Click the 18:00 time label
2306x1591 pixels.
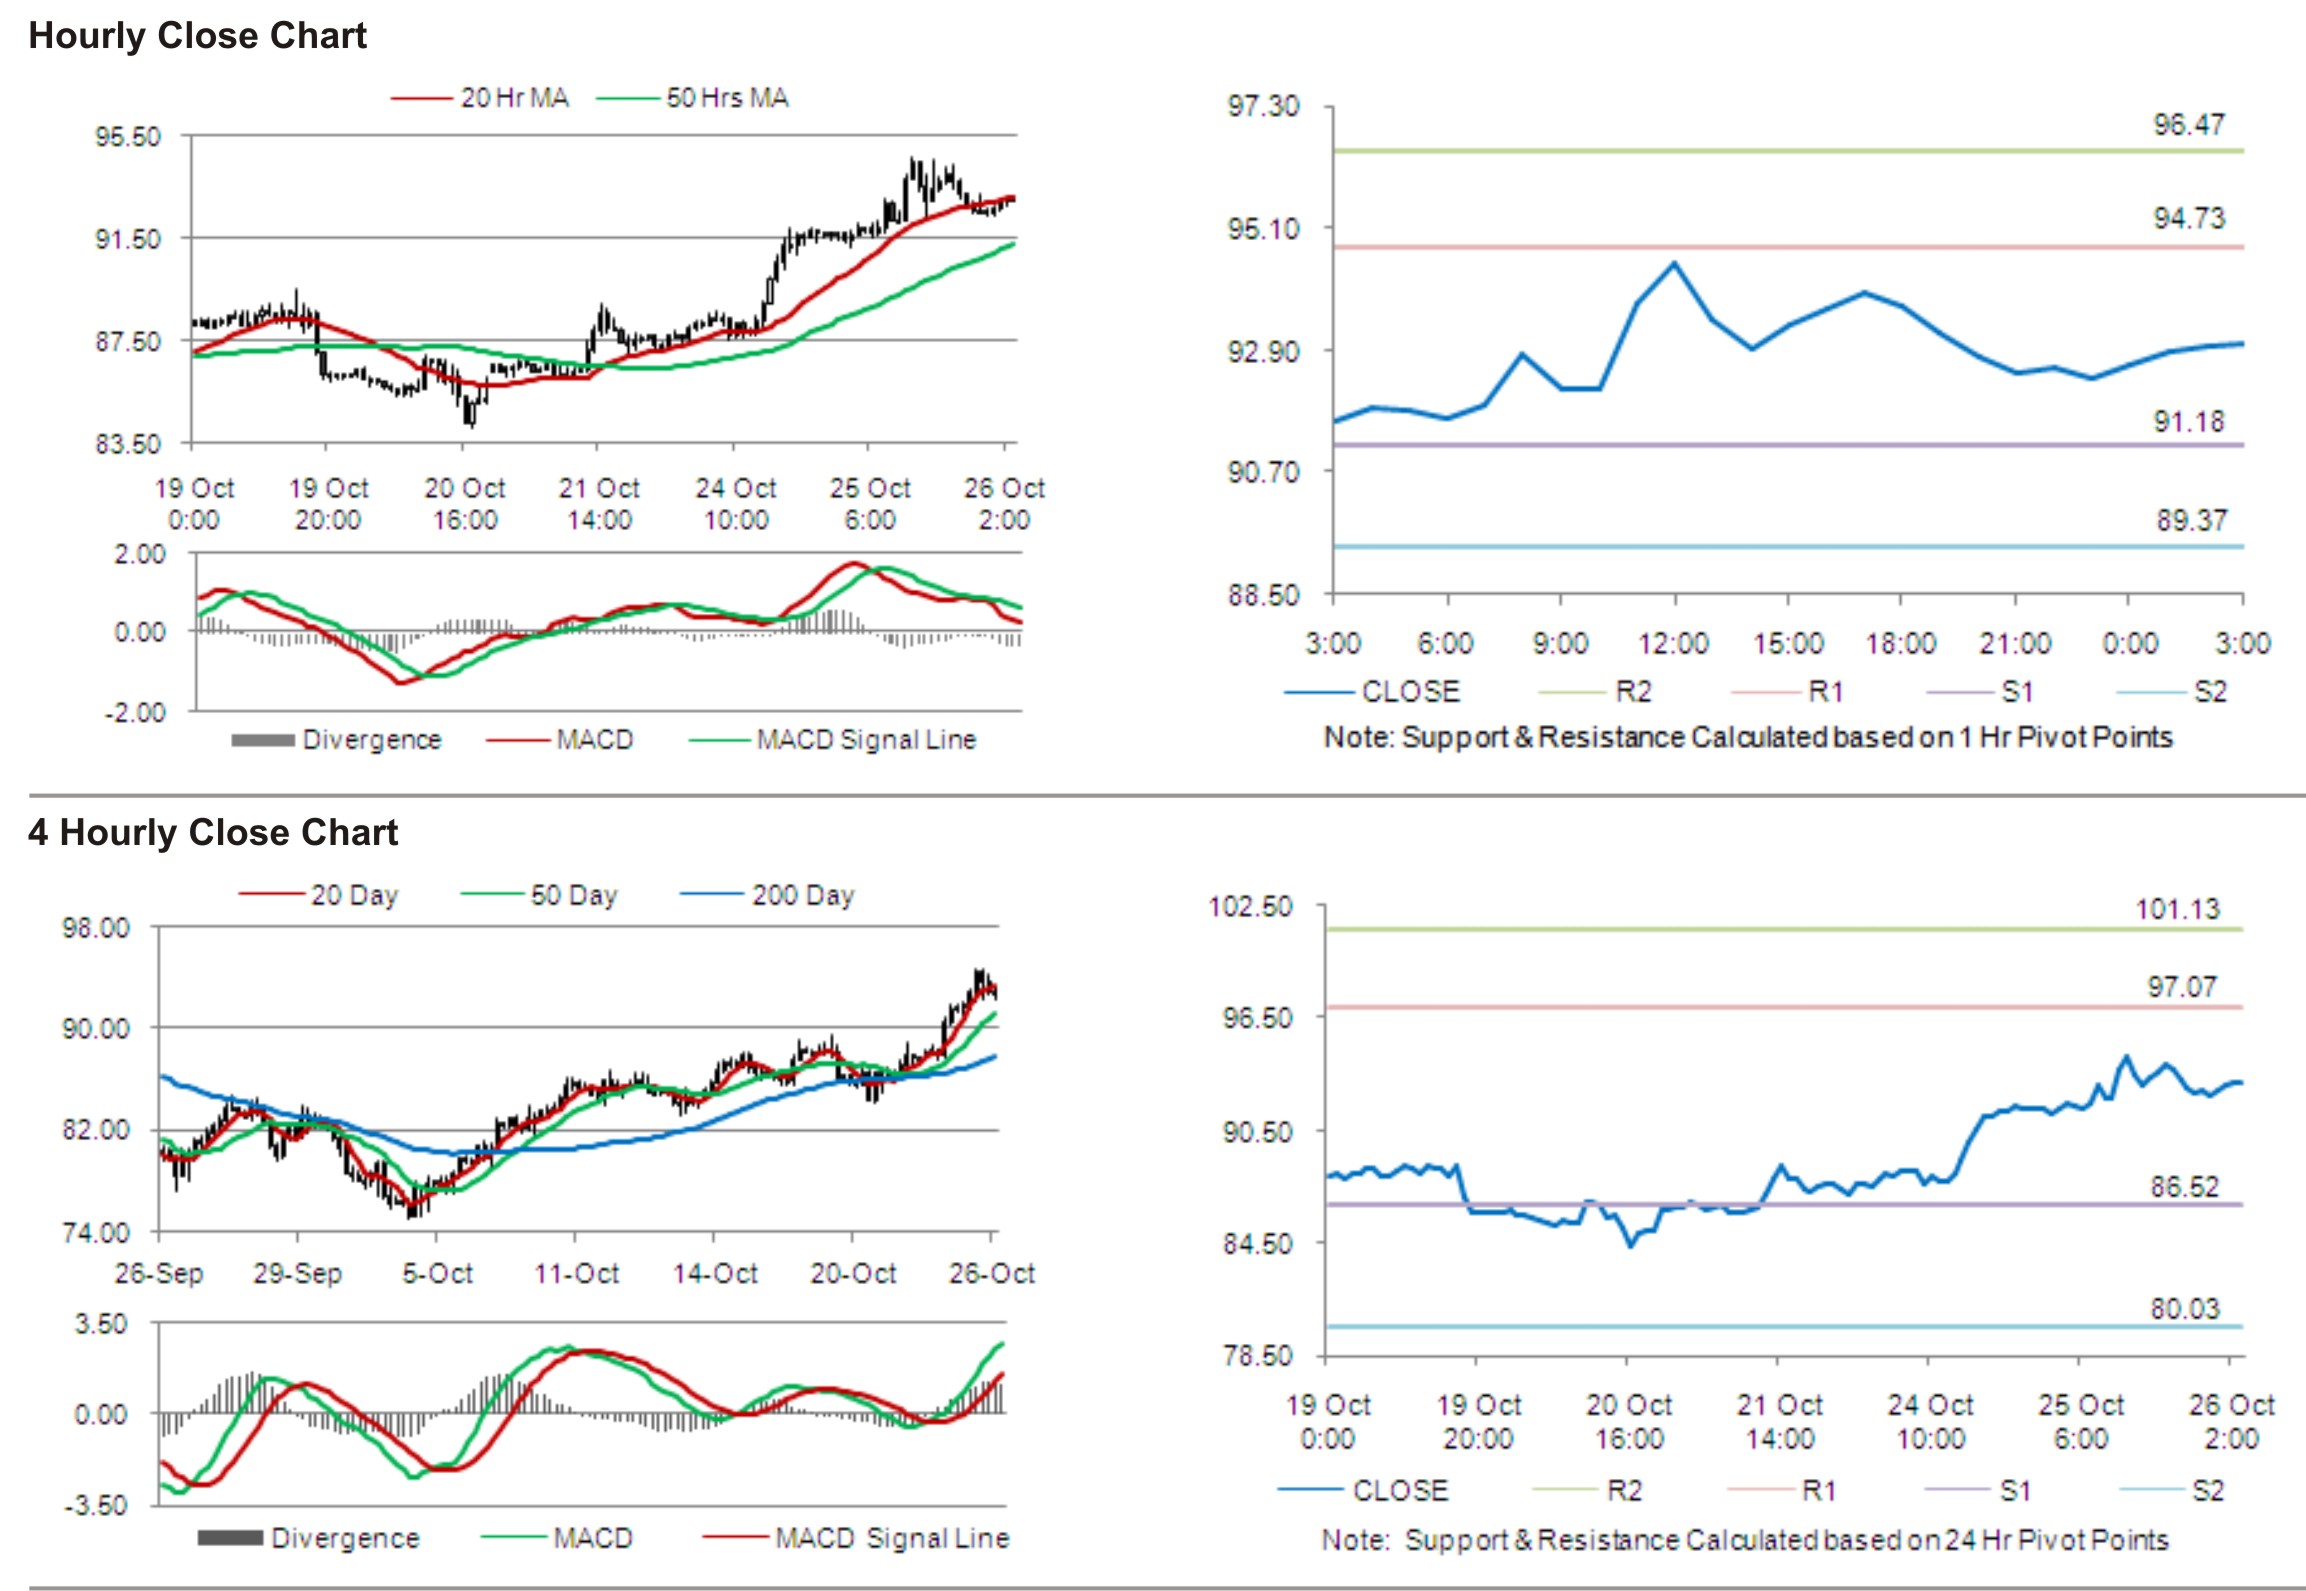click(1901, 643)
